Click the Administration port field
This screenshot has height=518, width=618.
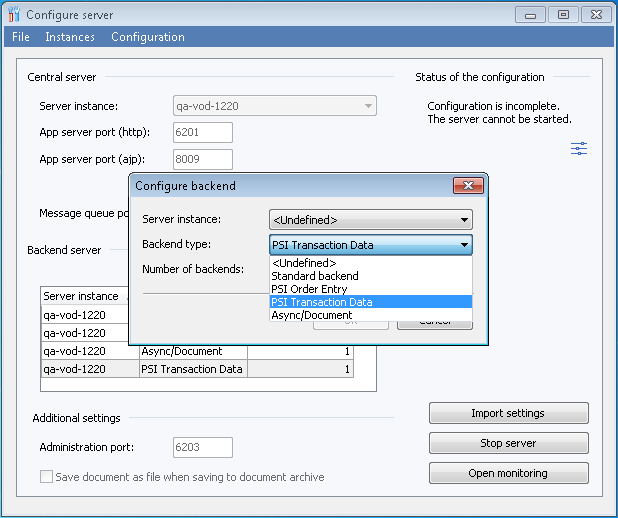(x=202, y=447)
